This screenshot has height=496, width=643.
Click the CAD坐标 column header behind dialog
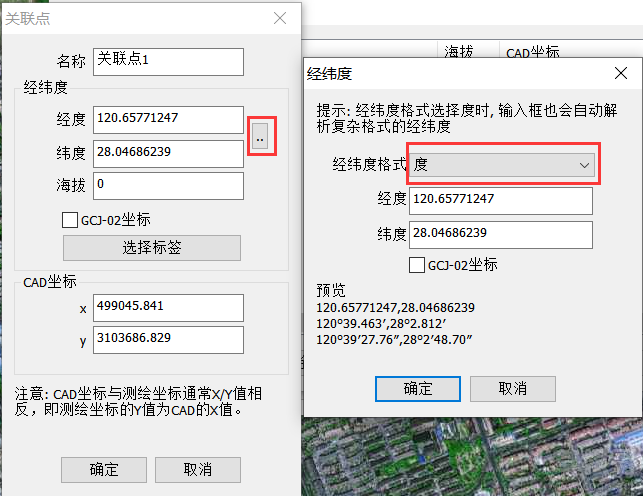pos(532,52)
